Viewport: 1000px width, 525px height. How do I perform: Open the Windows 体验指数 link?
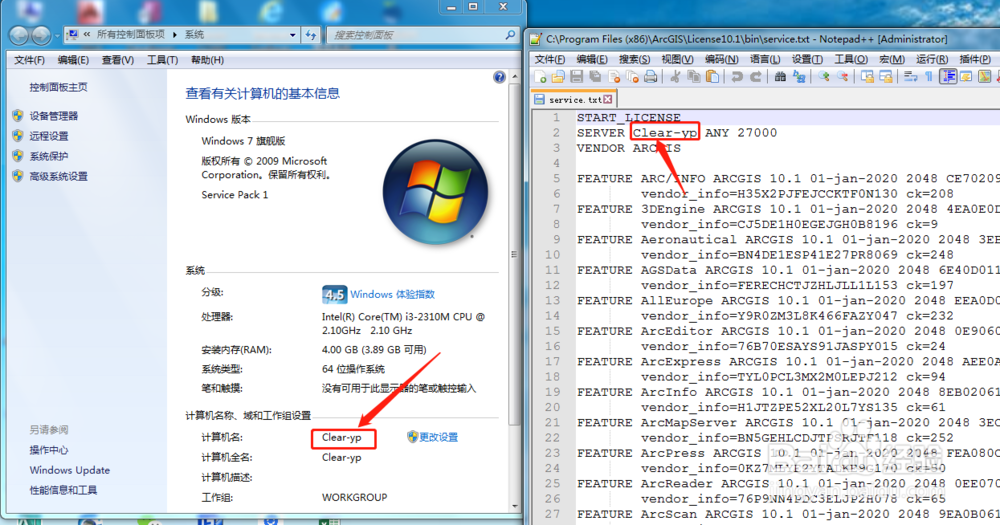(392, 294)
